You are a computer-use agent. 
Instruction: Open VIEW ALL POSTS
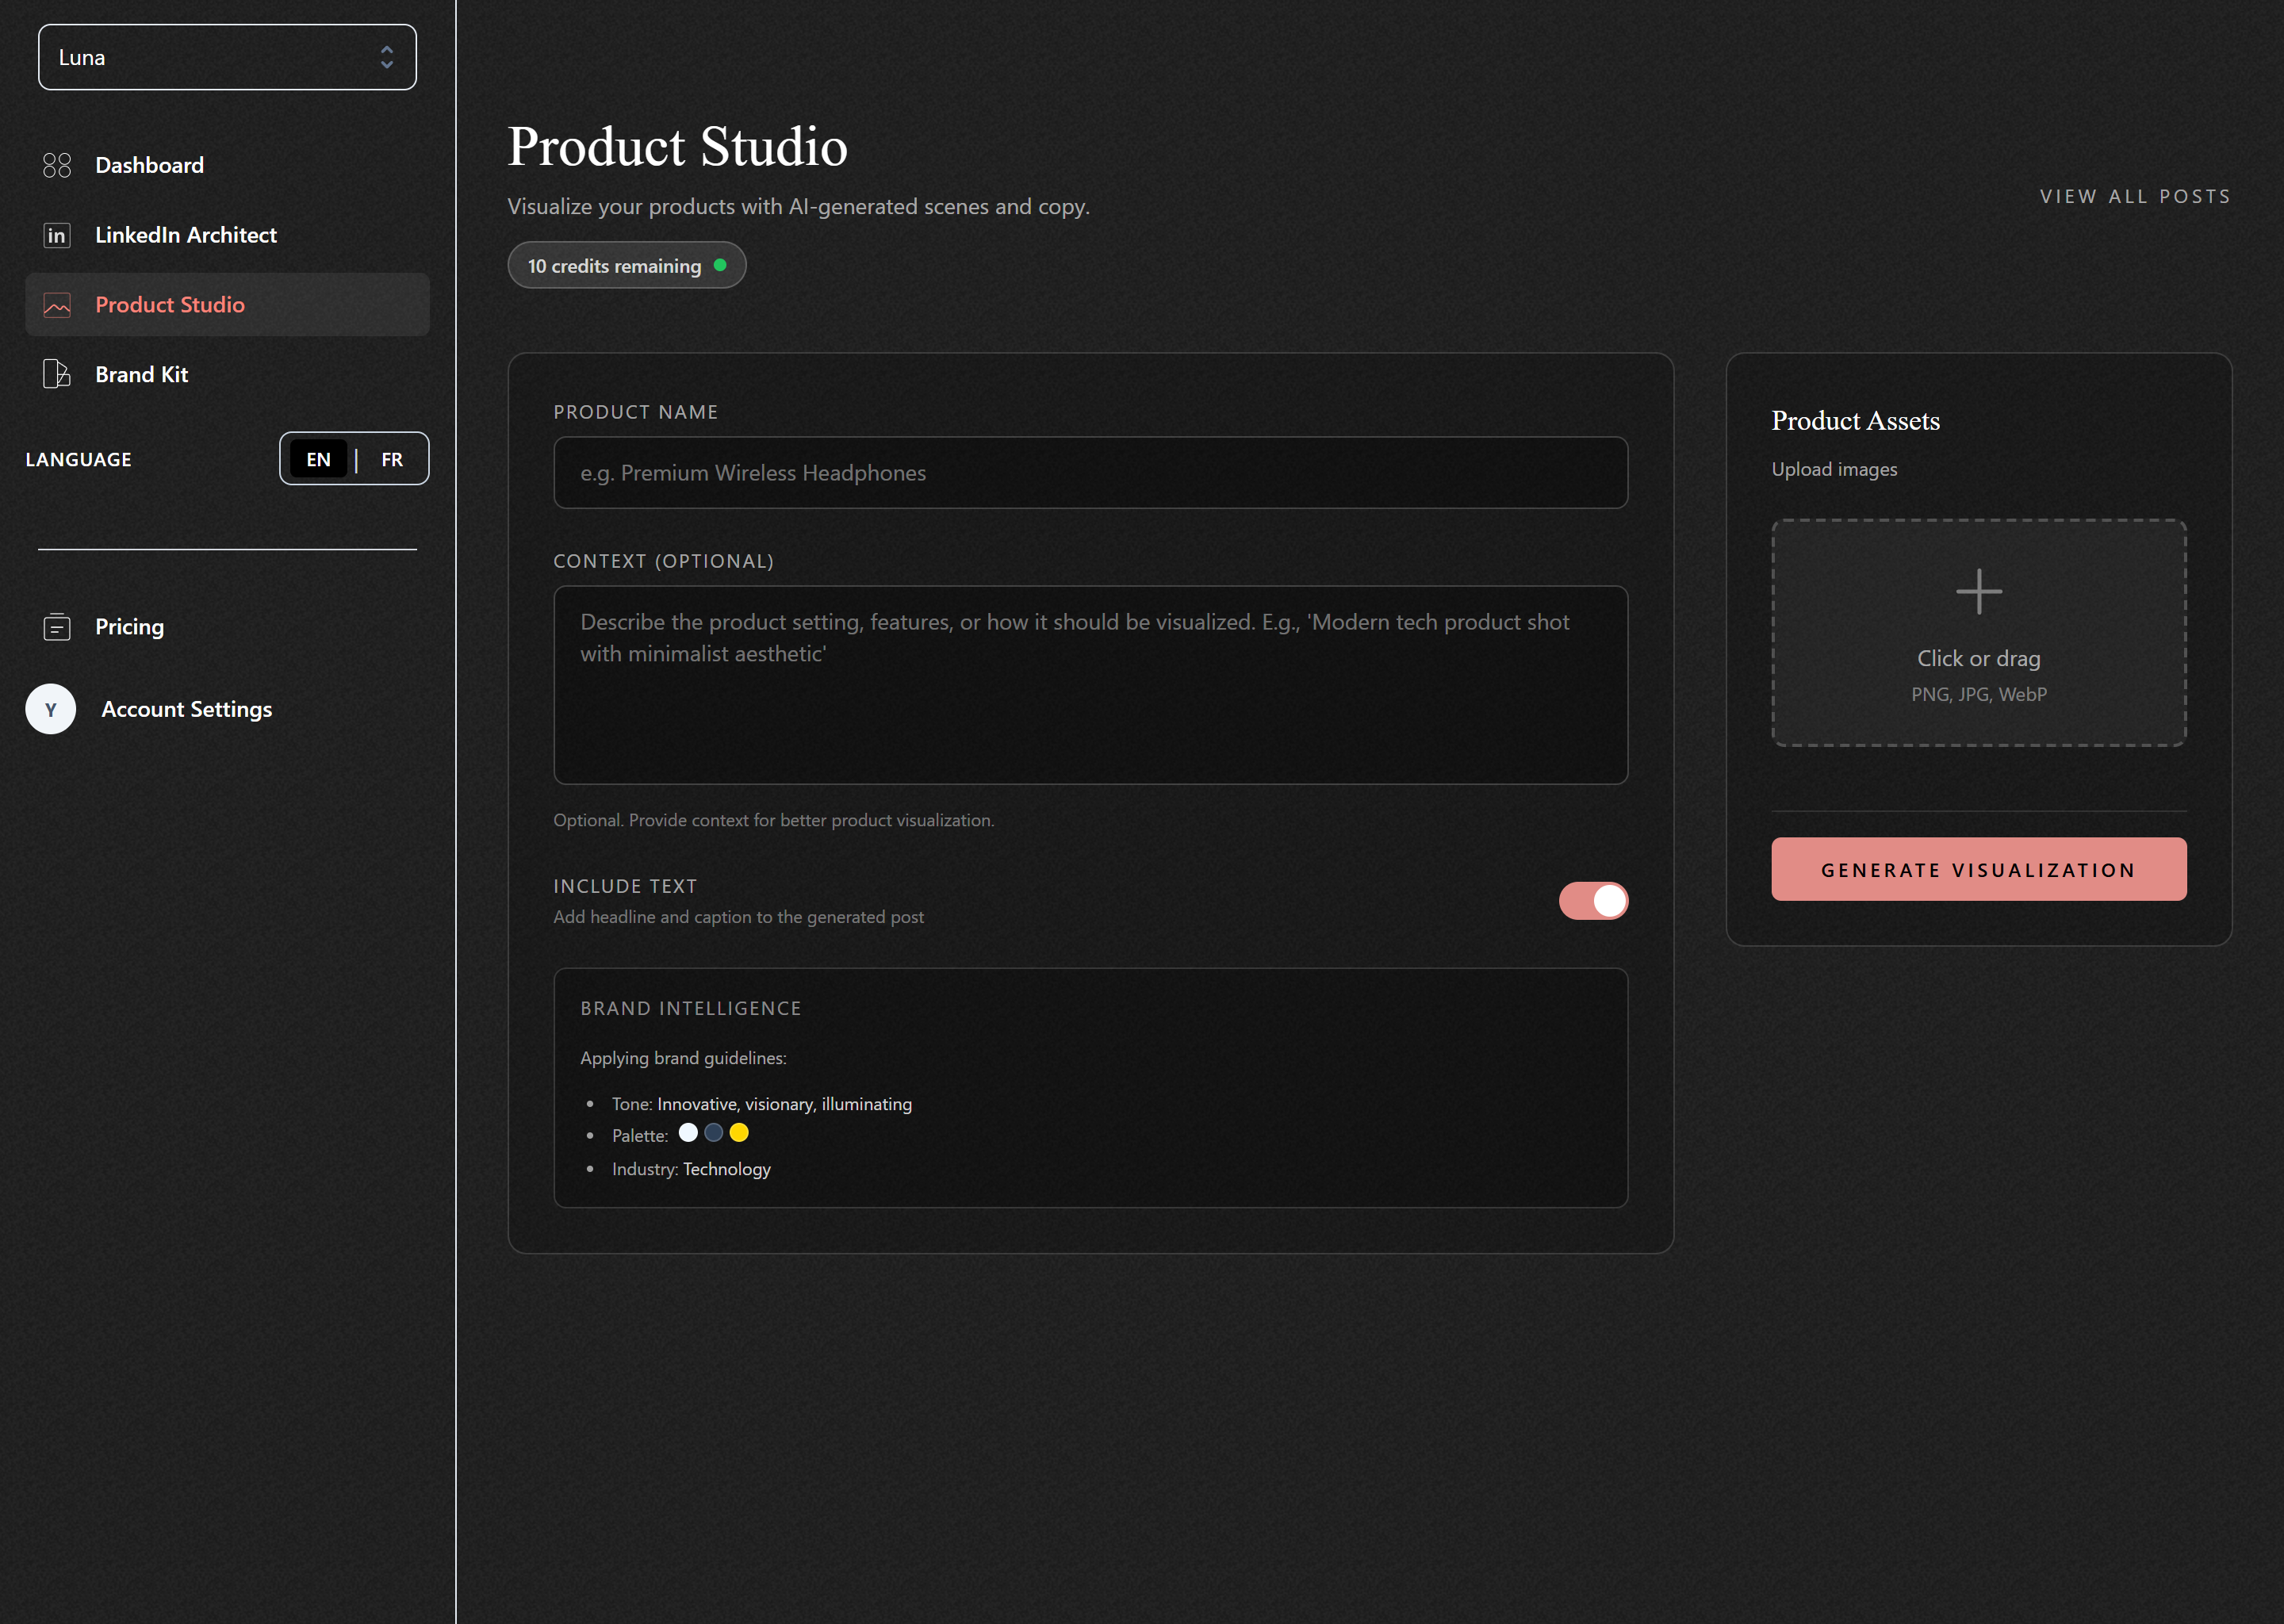pos(2135,196)
